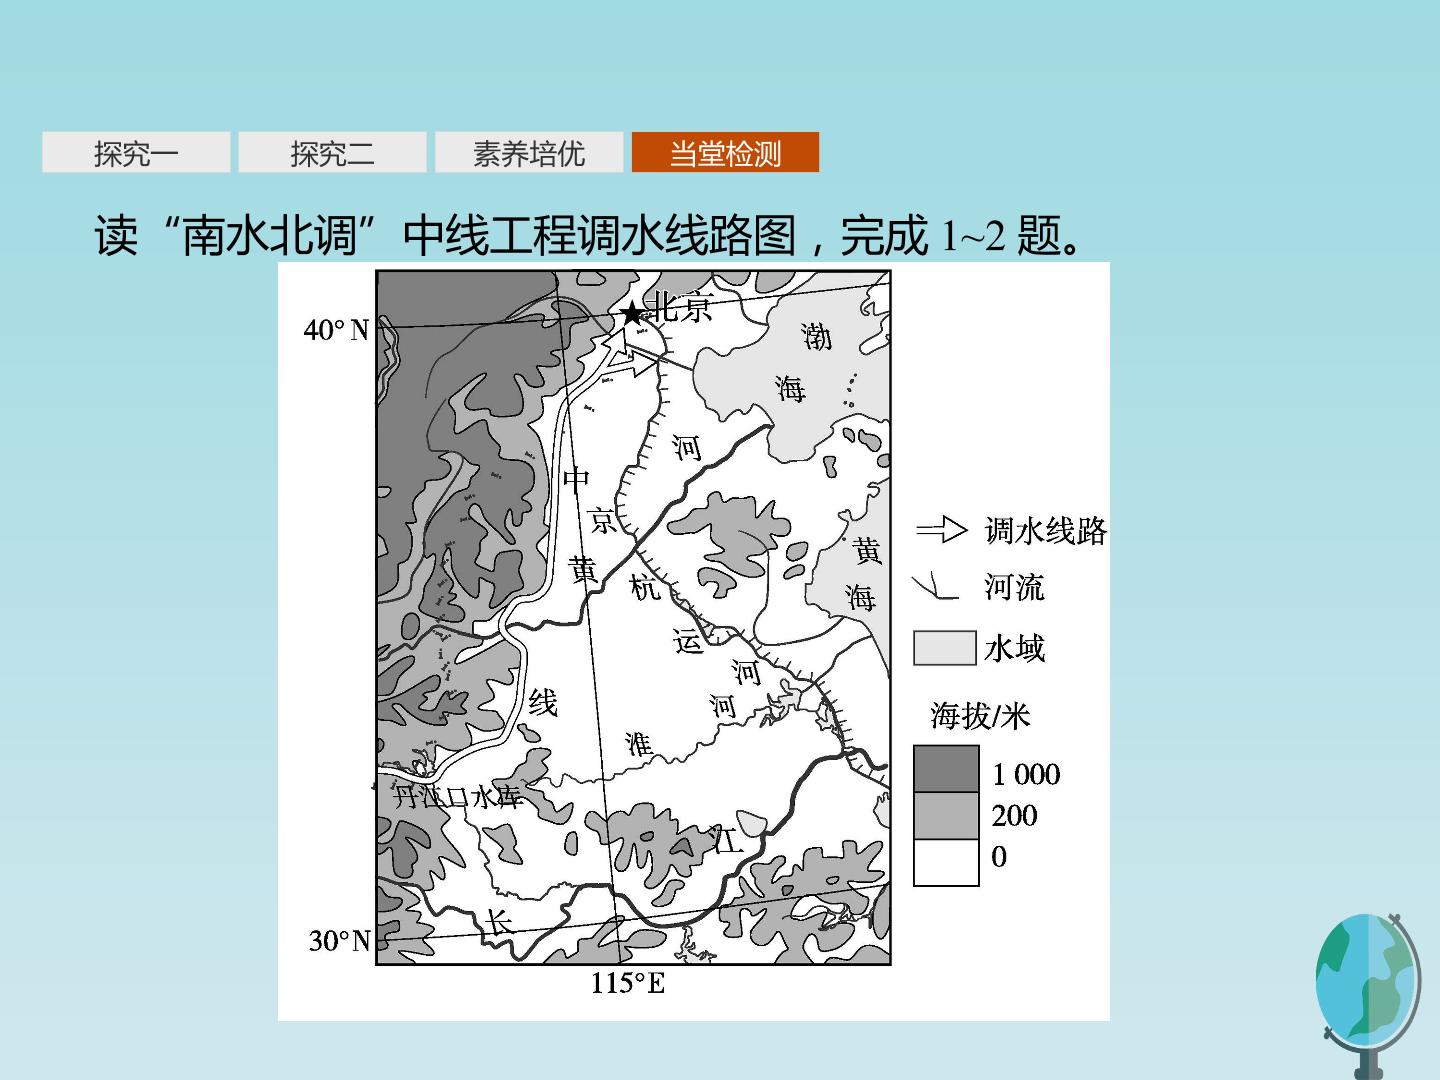The image size is (1440, 1080).
Task: Click the 115°E longitude label
Action: click(x=627, y=983)
